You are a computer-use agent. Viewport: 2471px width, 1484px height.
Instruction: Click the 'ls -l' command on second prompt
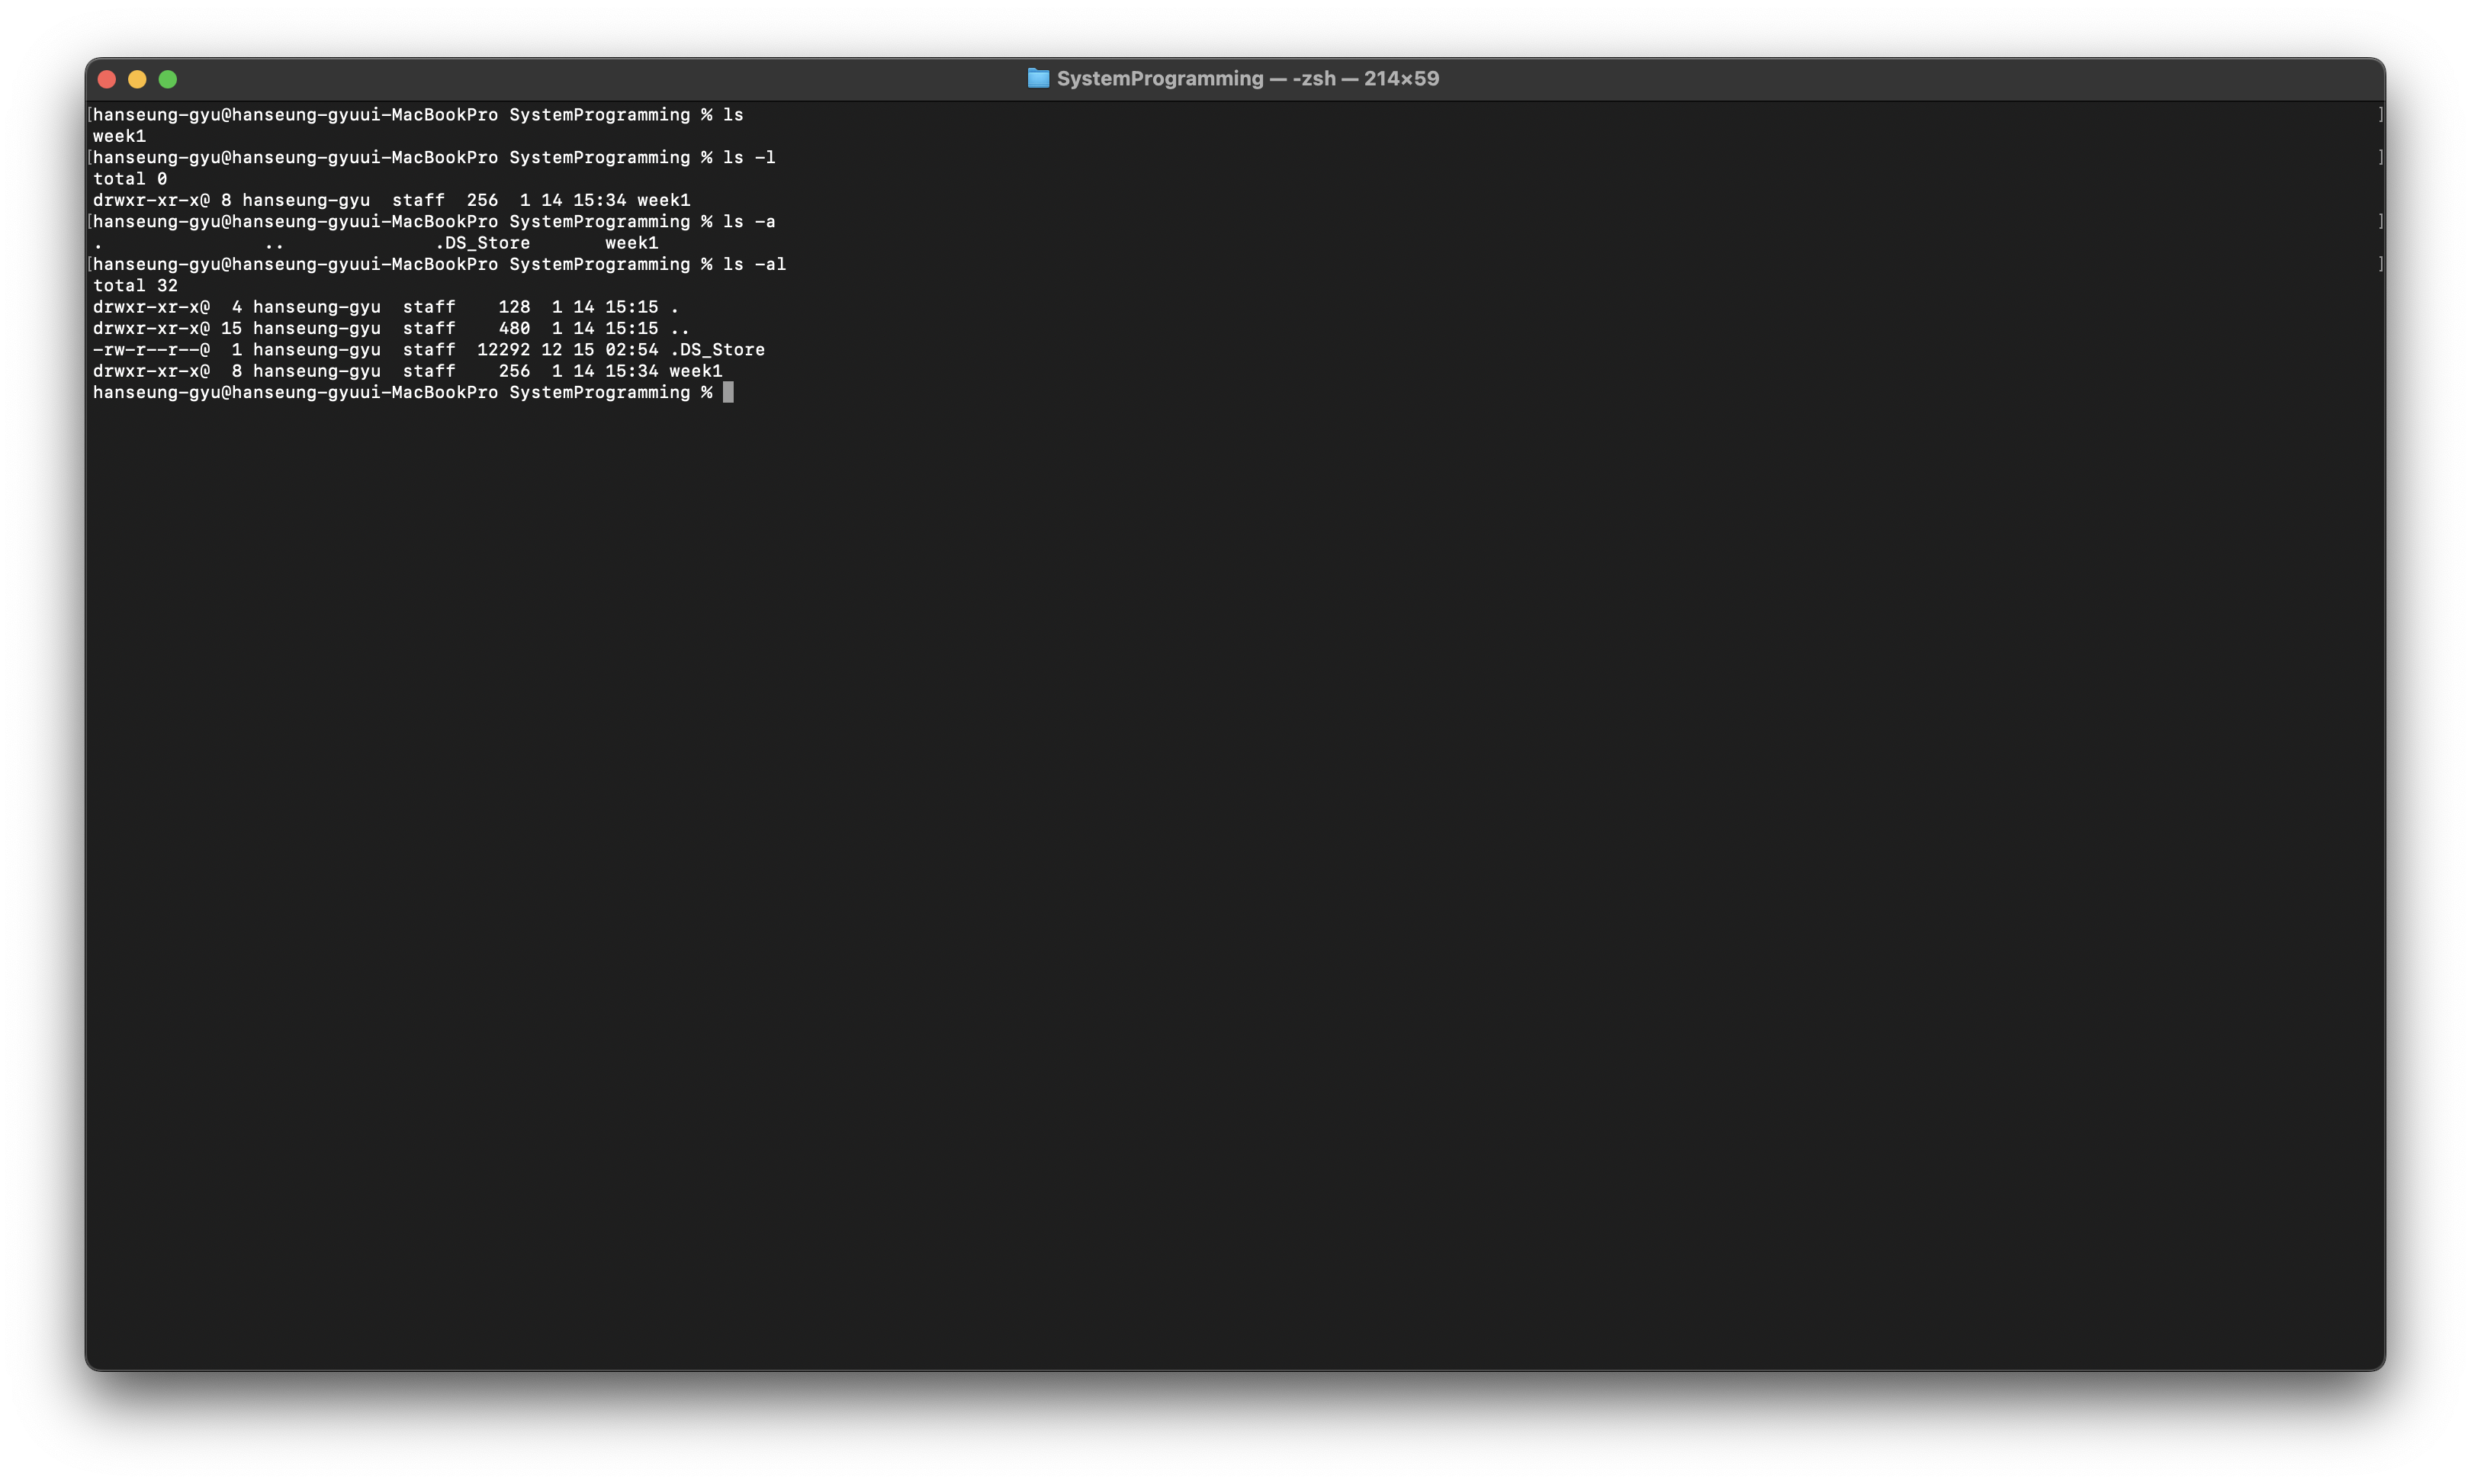click(x=748, y=157)
